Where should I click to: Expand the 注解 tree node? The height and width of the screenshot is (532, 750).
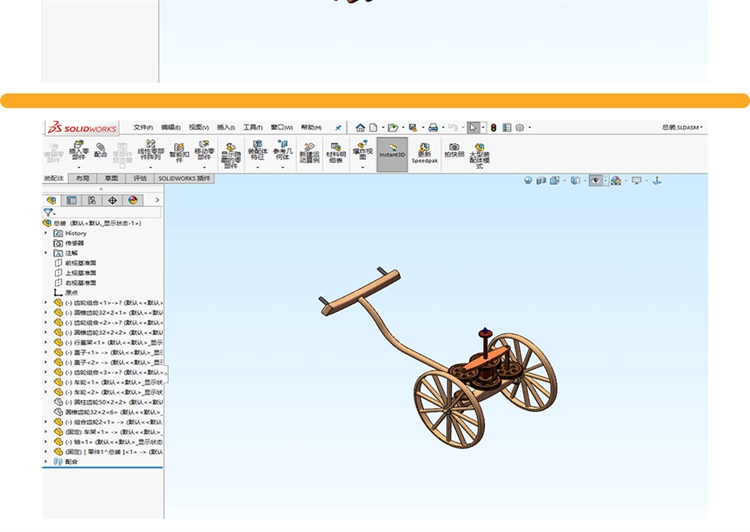(46, 253)
